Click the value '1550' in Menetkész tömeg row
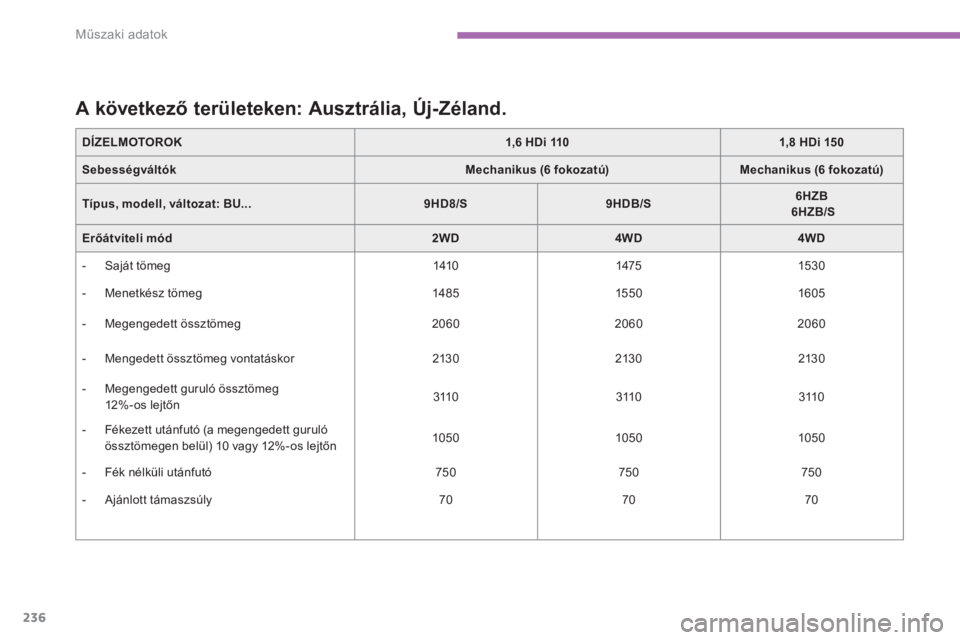 coord(629,293)
